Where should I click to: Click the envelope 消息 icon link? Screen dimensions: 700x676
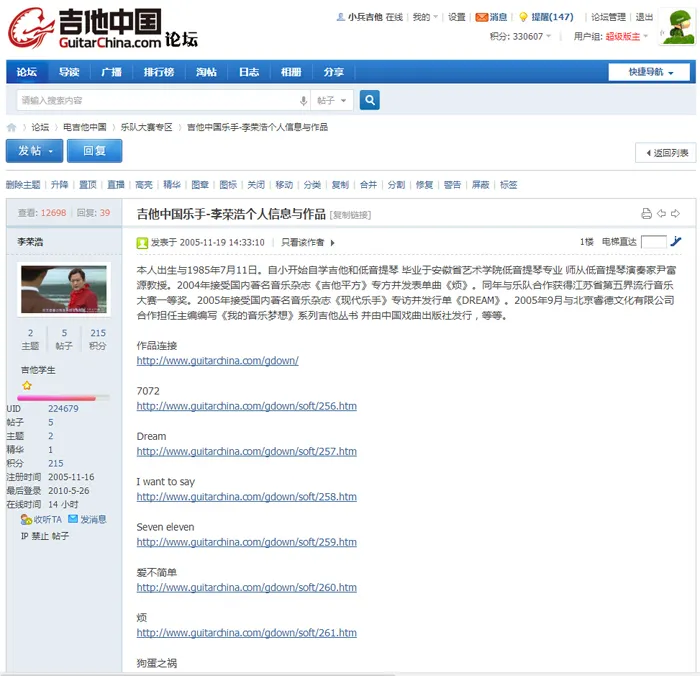pos(491,17)
